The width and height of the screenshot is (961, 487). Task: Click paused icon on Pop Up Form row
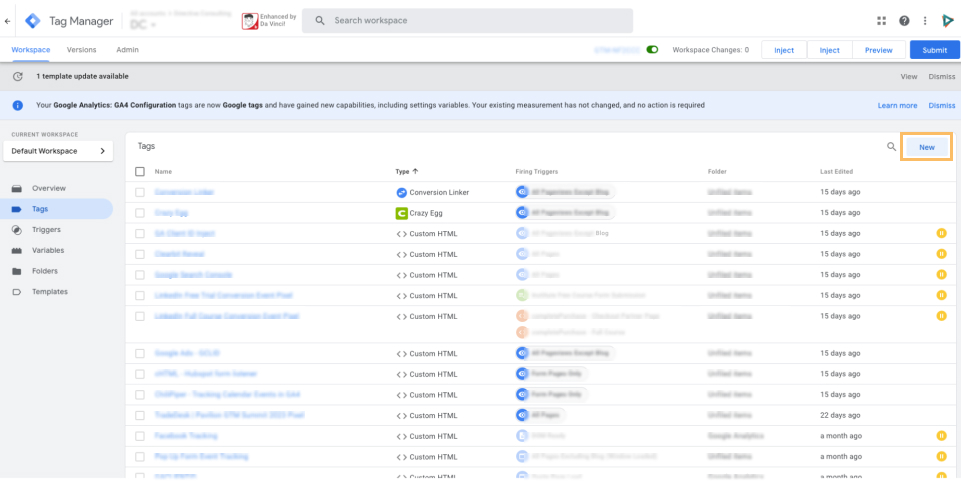pyautogui.click(x=941, y=456)
